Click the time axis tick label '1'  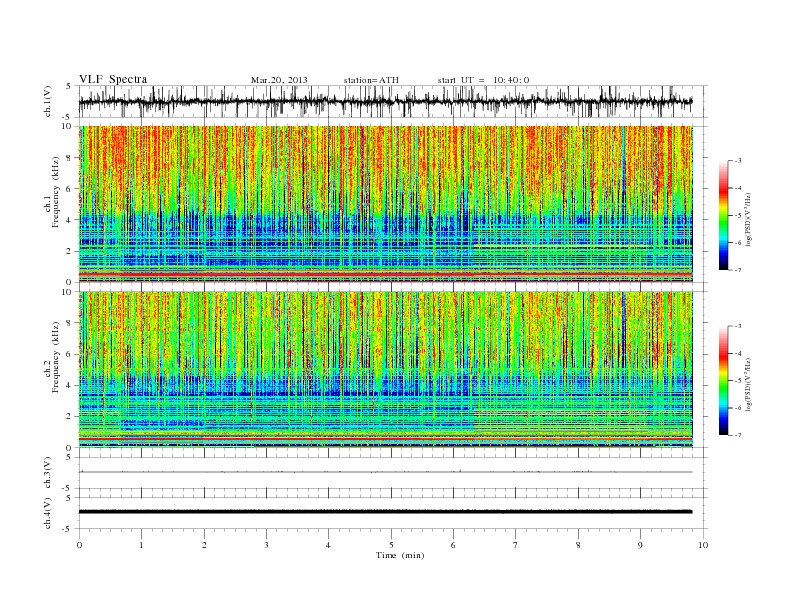pos(141,545)
